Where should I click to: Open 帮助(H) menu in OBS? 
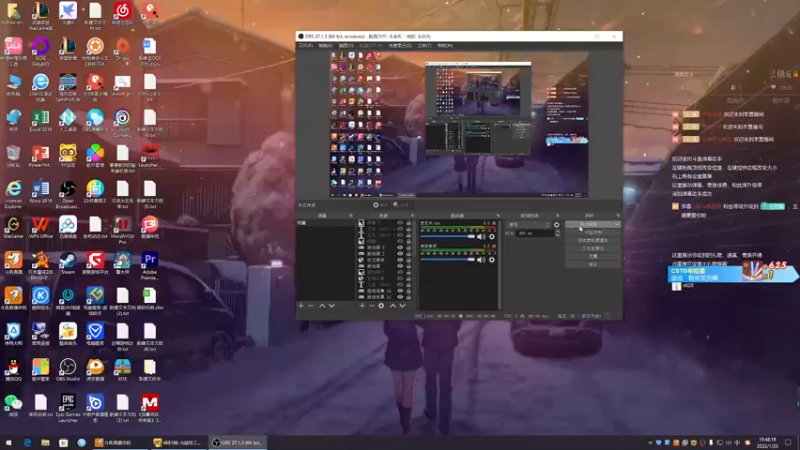pos(445,45)
